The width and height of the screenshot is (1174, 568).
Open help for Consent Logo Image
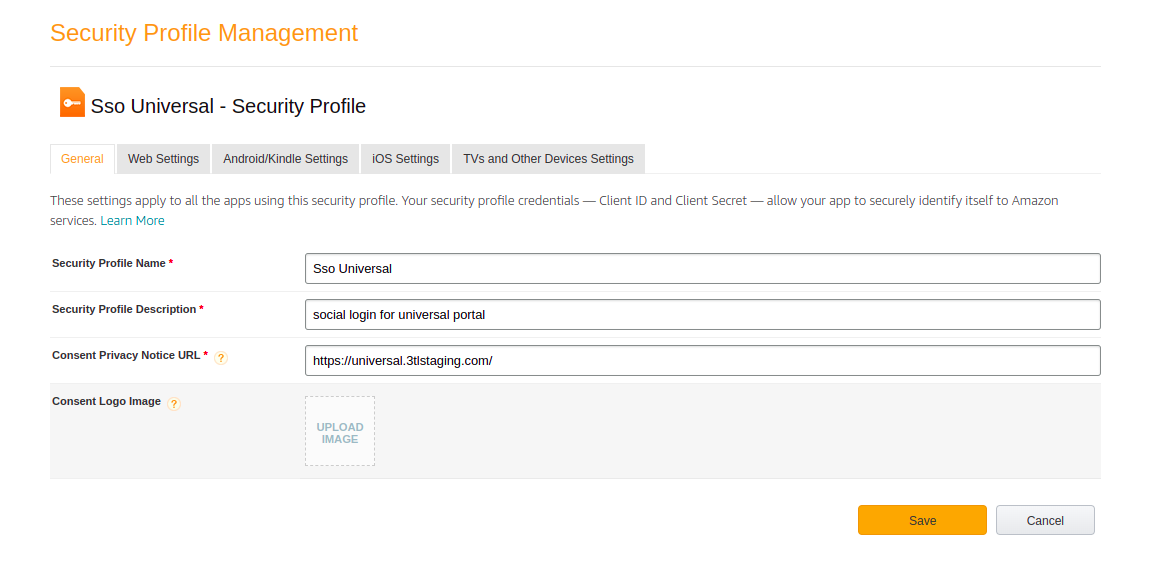[174, 404]
